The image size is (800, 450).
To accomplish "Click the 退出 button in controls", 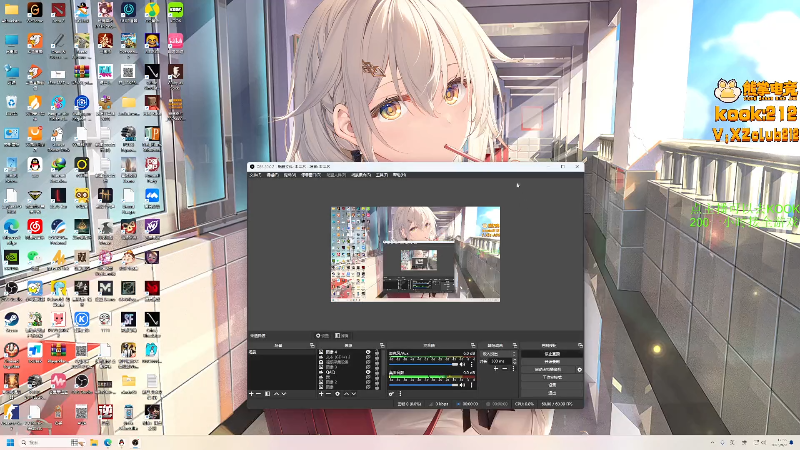I will [552, 393].
